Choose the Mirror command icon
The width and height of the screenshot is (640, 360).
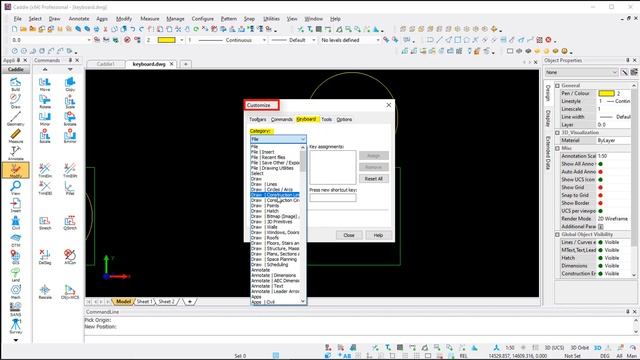(45, 119)
